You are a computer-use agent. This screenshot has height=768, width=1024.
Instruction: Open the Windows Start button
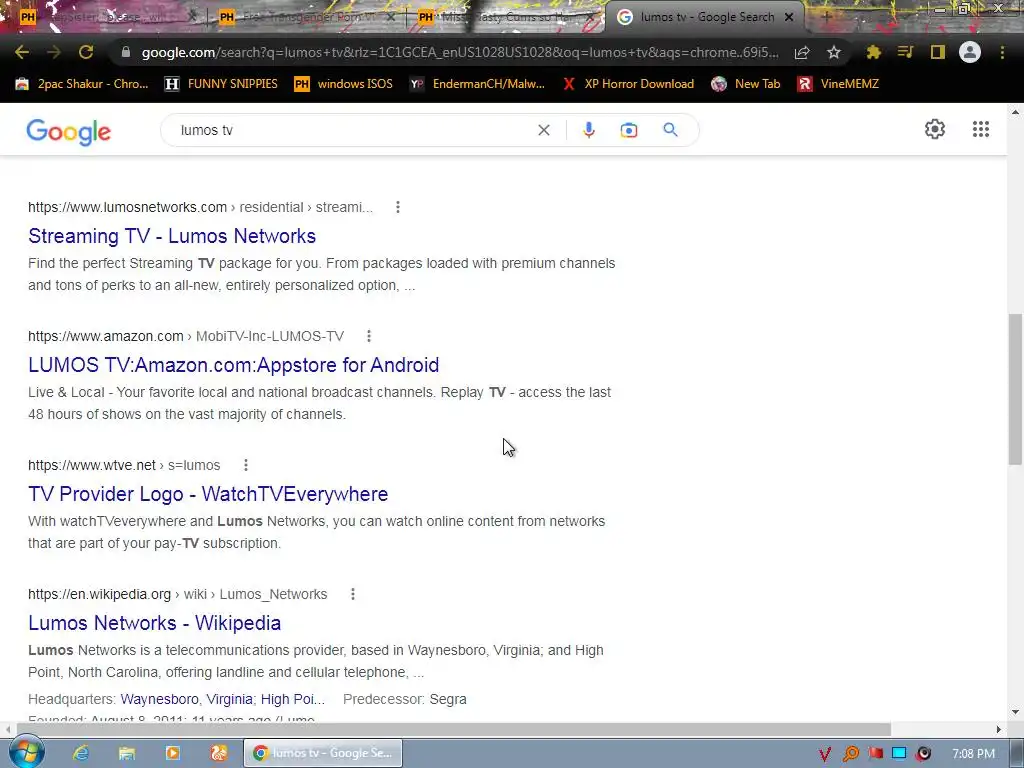tap(26, 752)
